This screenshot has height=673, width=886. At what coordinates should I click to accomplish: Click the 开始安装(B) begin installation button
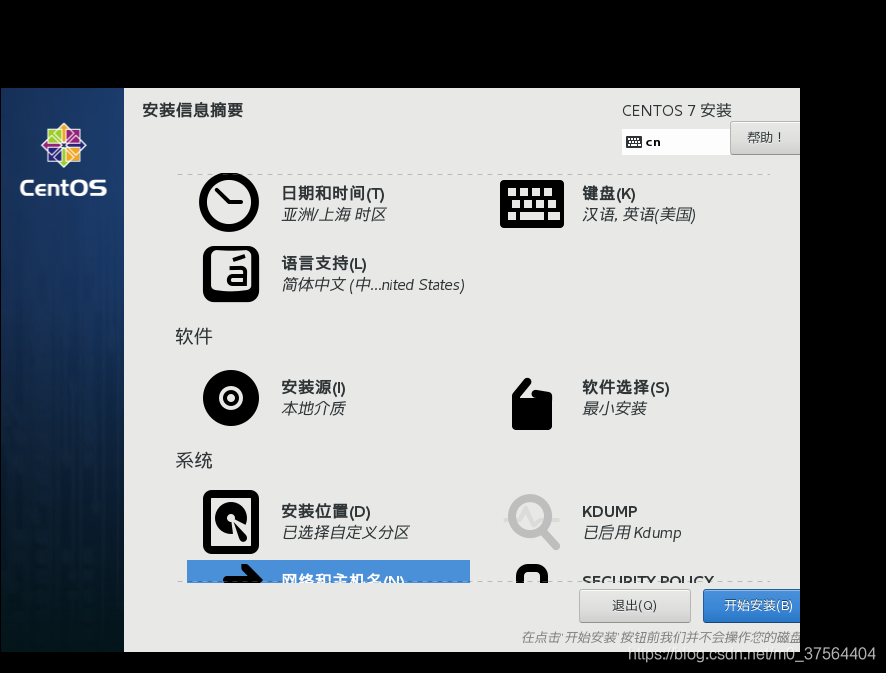pos(752,606)
